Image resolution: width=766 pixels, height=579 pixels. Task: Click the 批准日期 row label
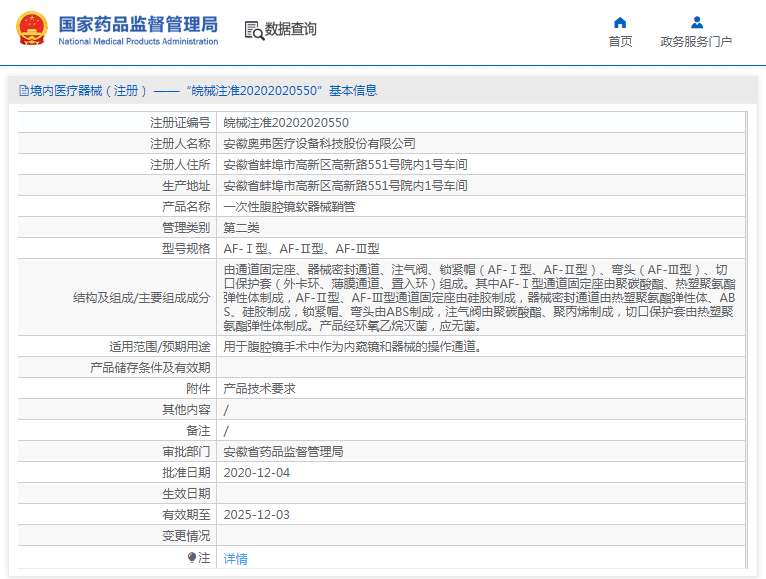point(186,472)
